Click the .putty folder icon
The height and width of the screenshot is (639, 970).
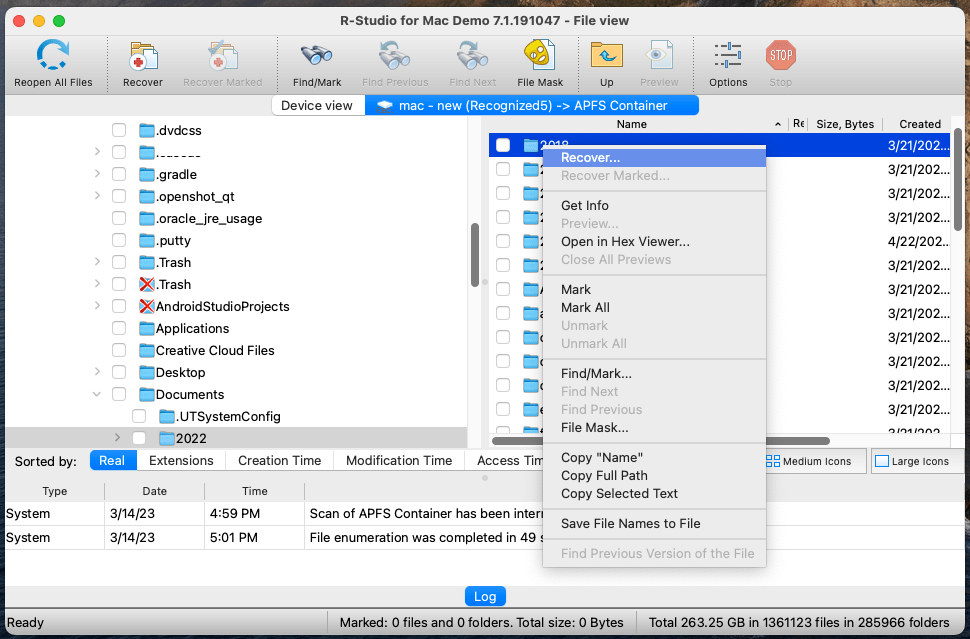coord(147,241)
